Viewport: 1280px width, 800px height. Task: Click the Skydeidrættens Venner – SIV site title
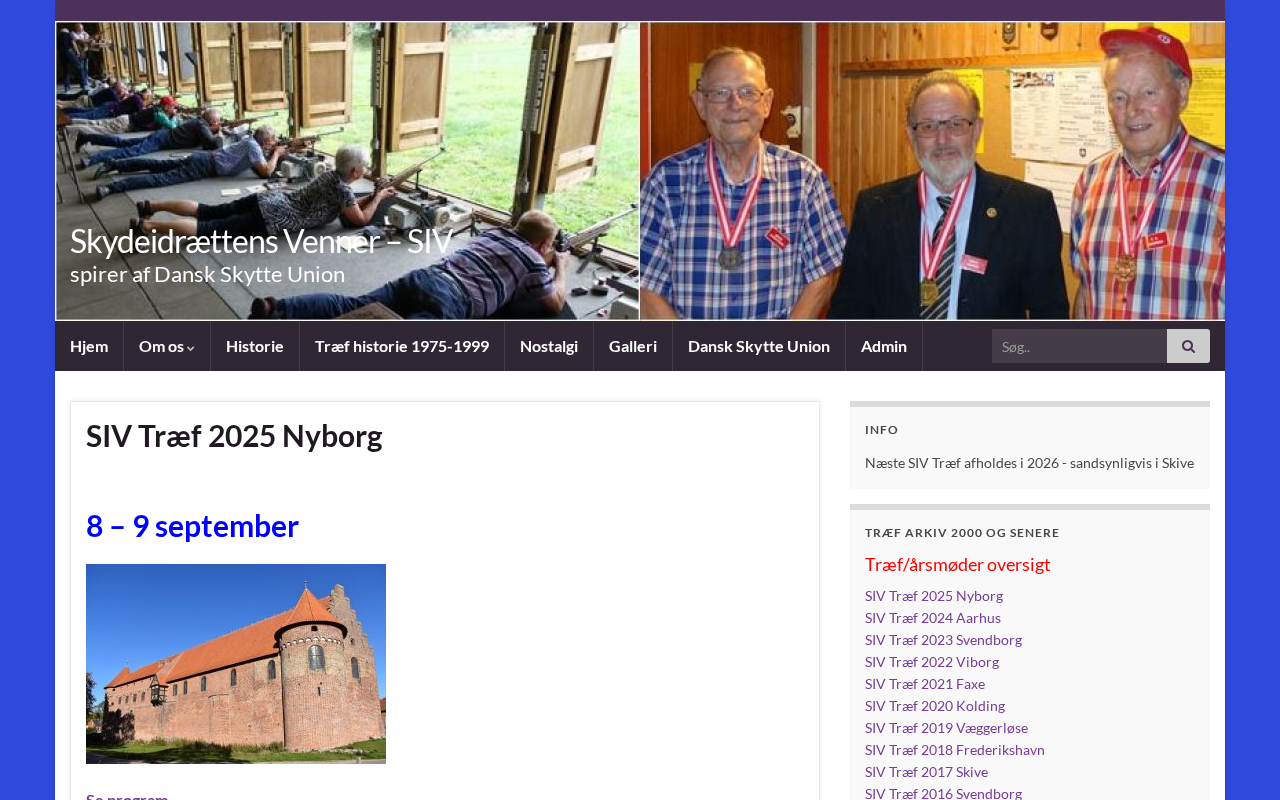click(x=261, y=241)
